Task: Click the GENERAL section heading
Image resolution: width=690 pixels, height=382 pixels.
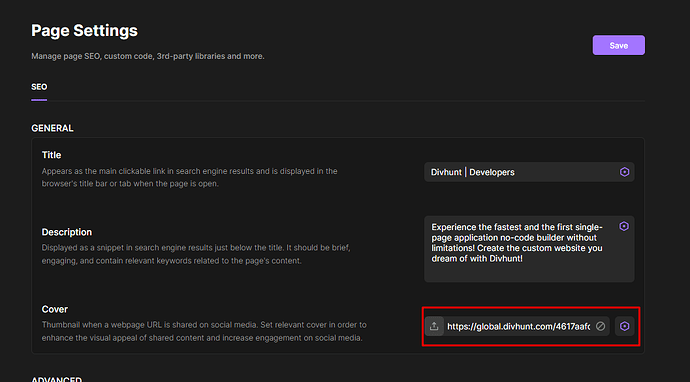Action: click(52, 128)
